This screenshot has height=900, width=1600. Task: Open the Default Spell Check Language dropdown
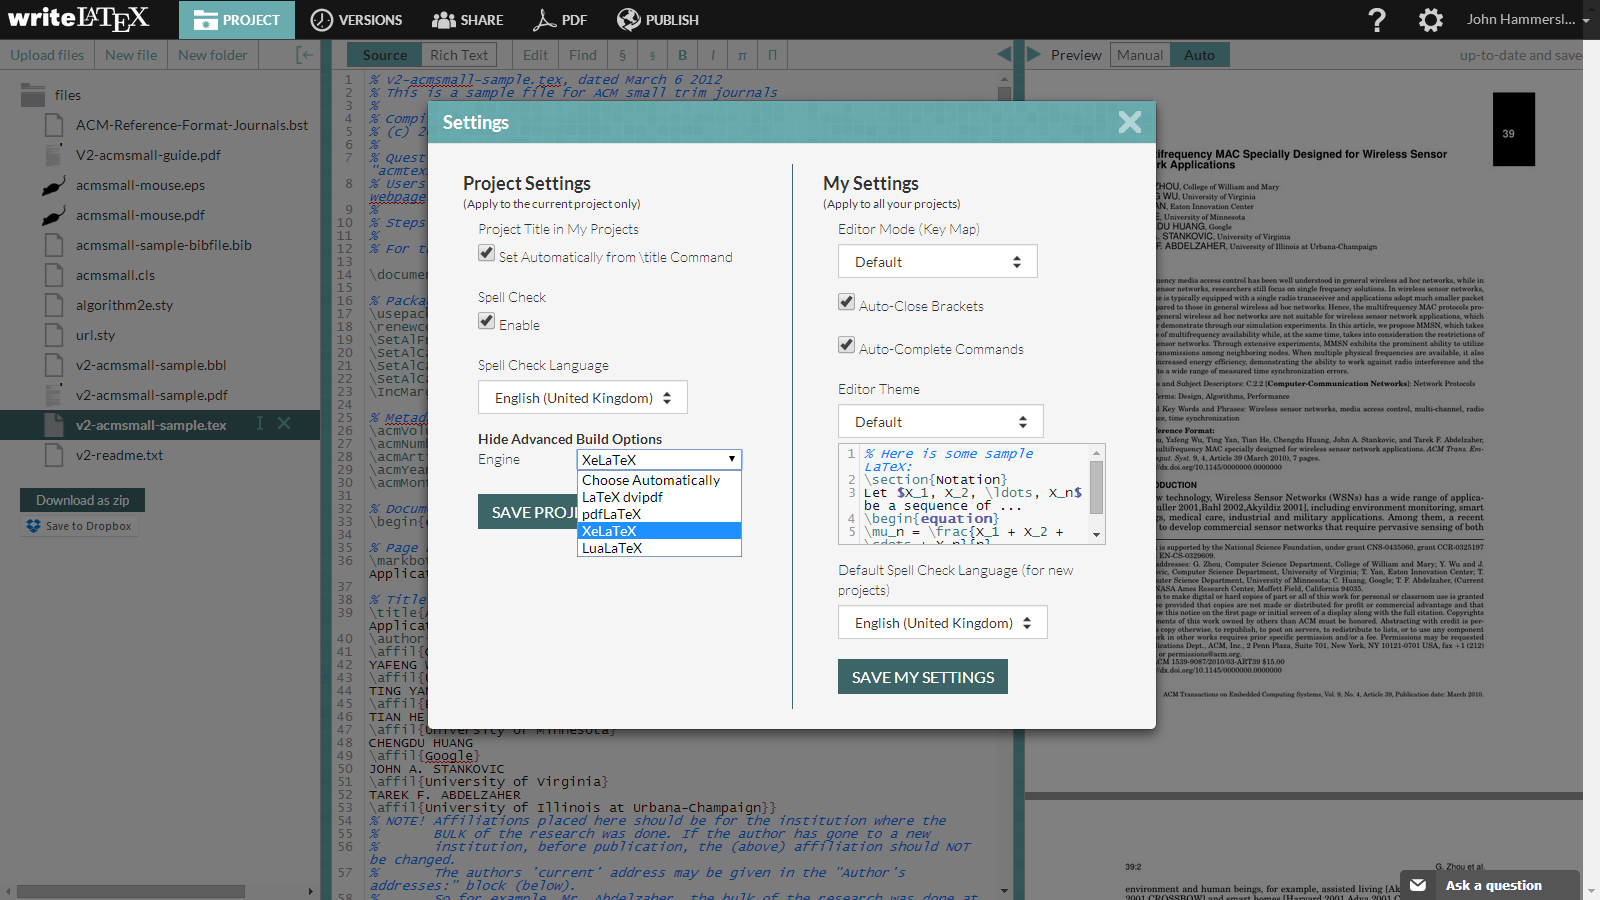click(x=943, y=622)
